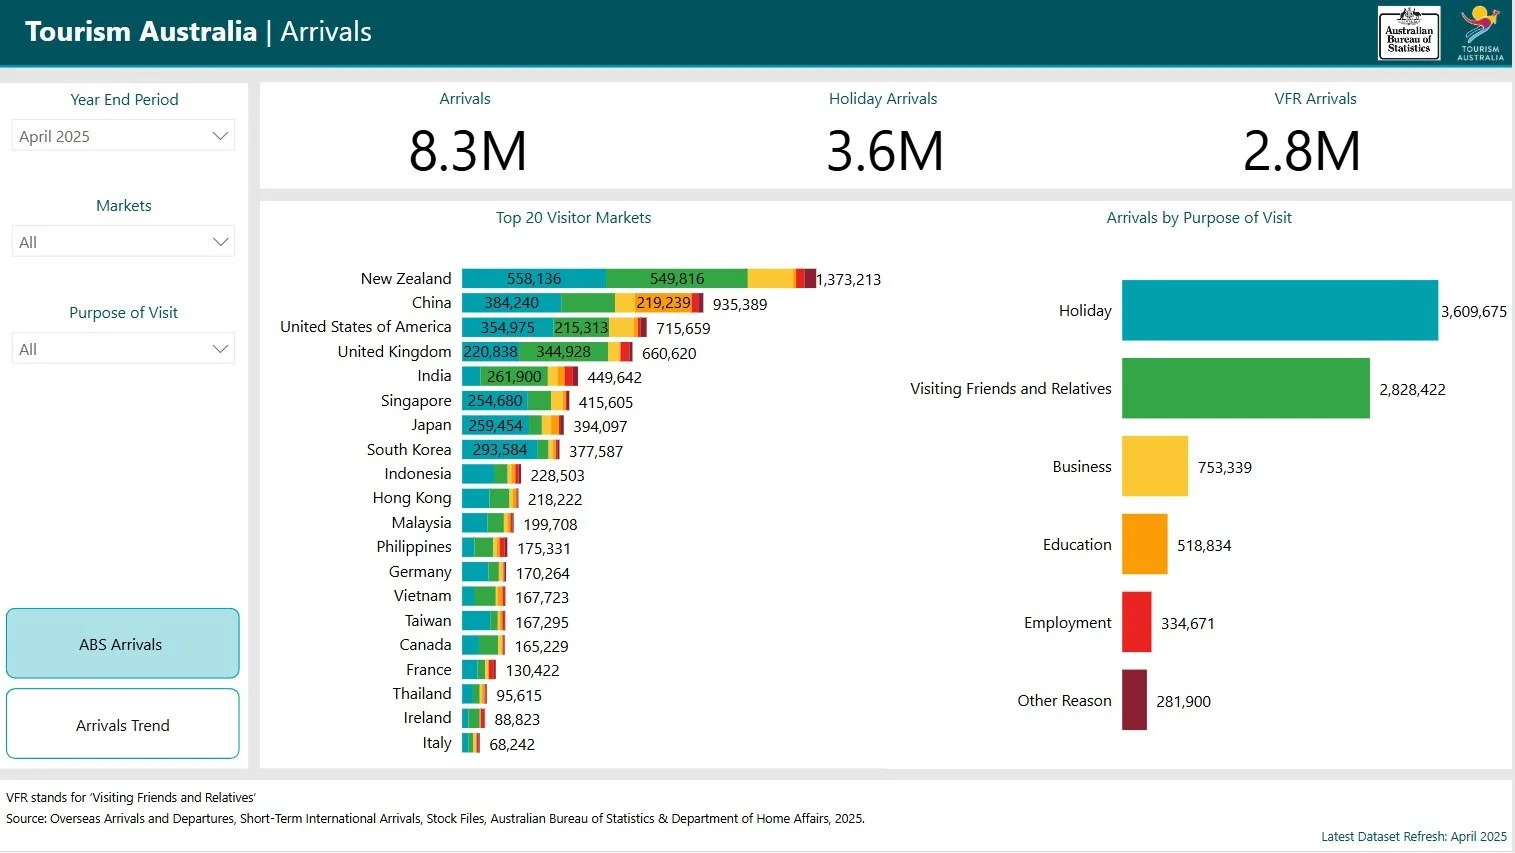Click the Germany market label
Viewport: 1515px width, 853px height.
(420, 572)
